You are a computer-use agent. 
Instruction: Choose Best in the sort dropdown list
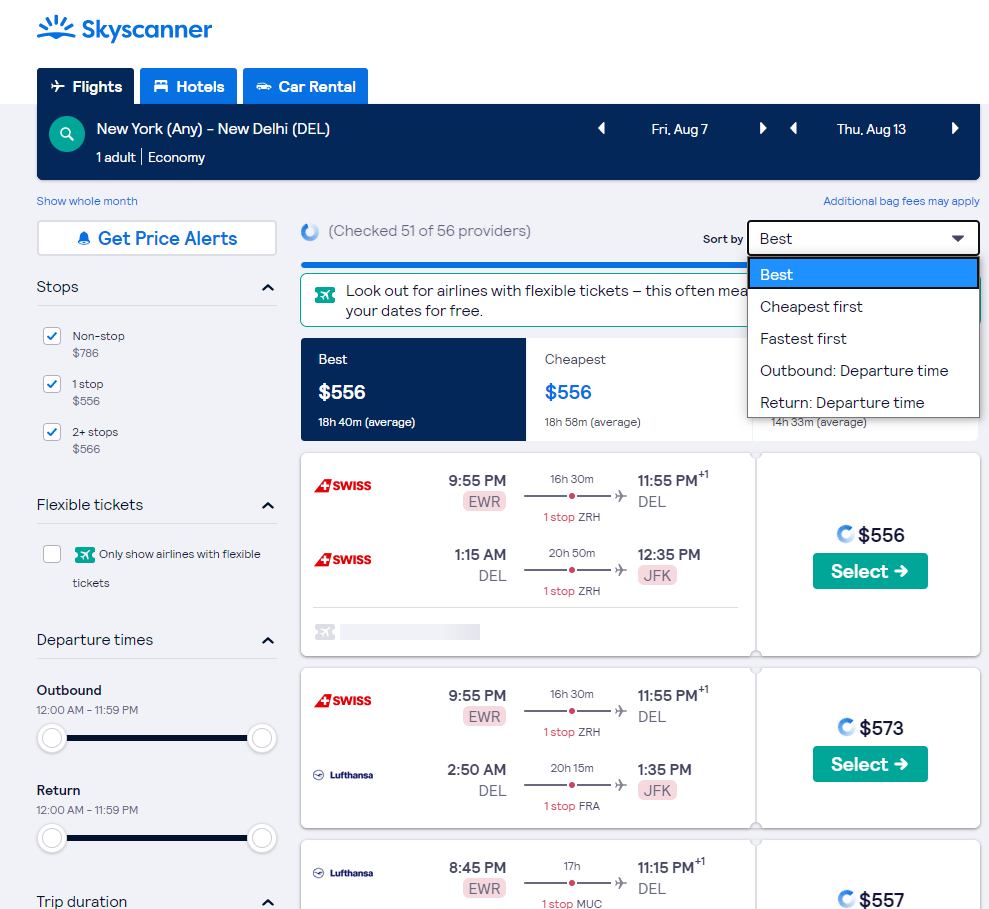863,274
